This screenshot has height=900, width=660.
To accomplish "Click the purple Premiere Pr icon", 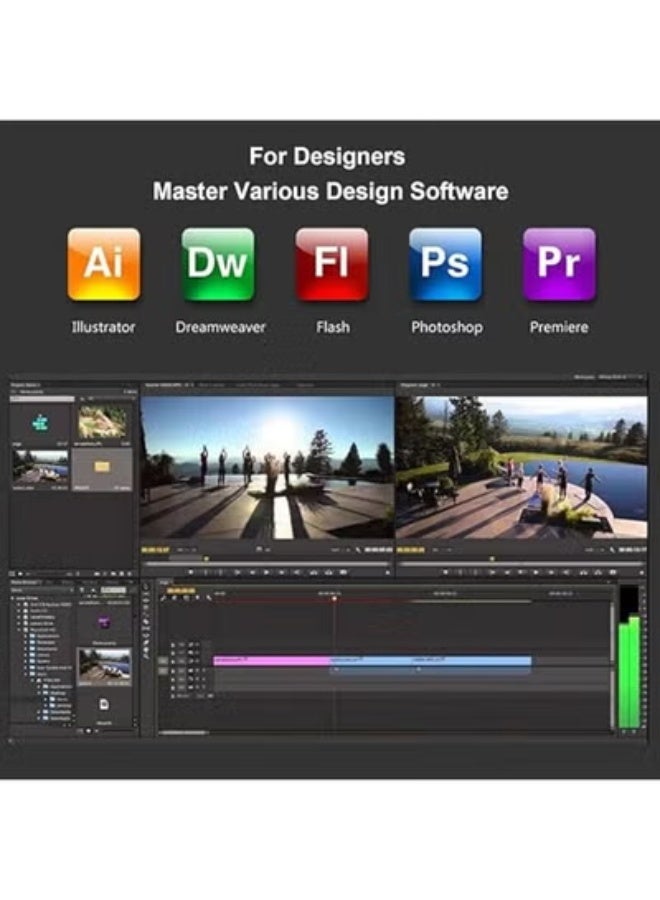I will (559, 264).
